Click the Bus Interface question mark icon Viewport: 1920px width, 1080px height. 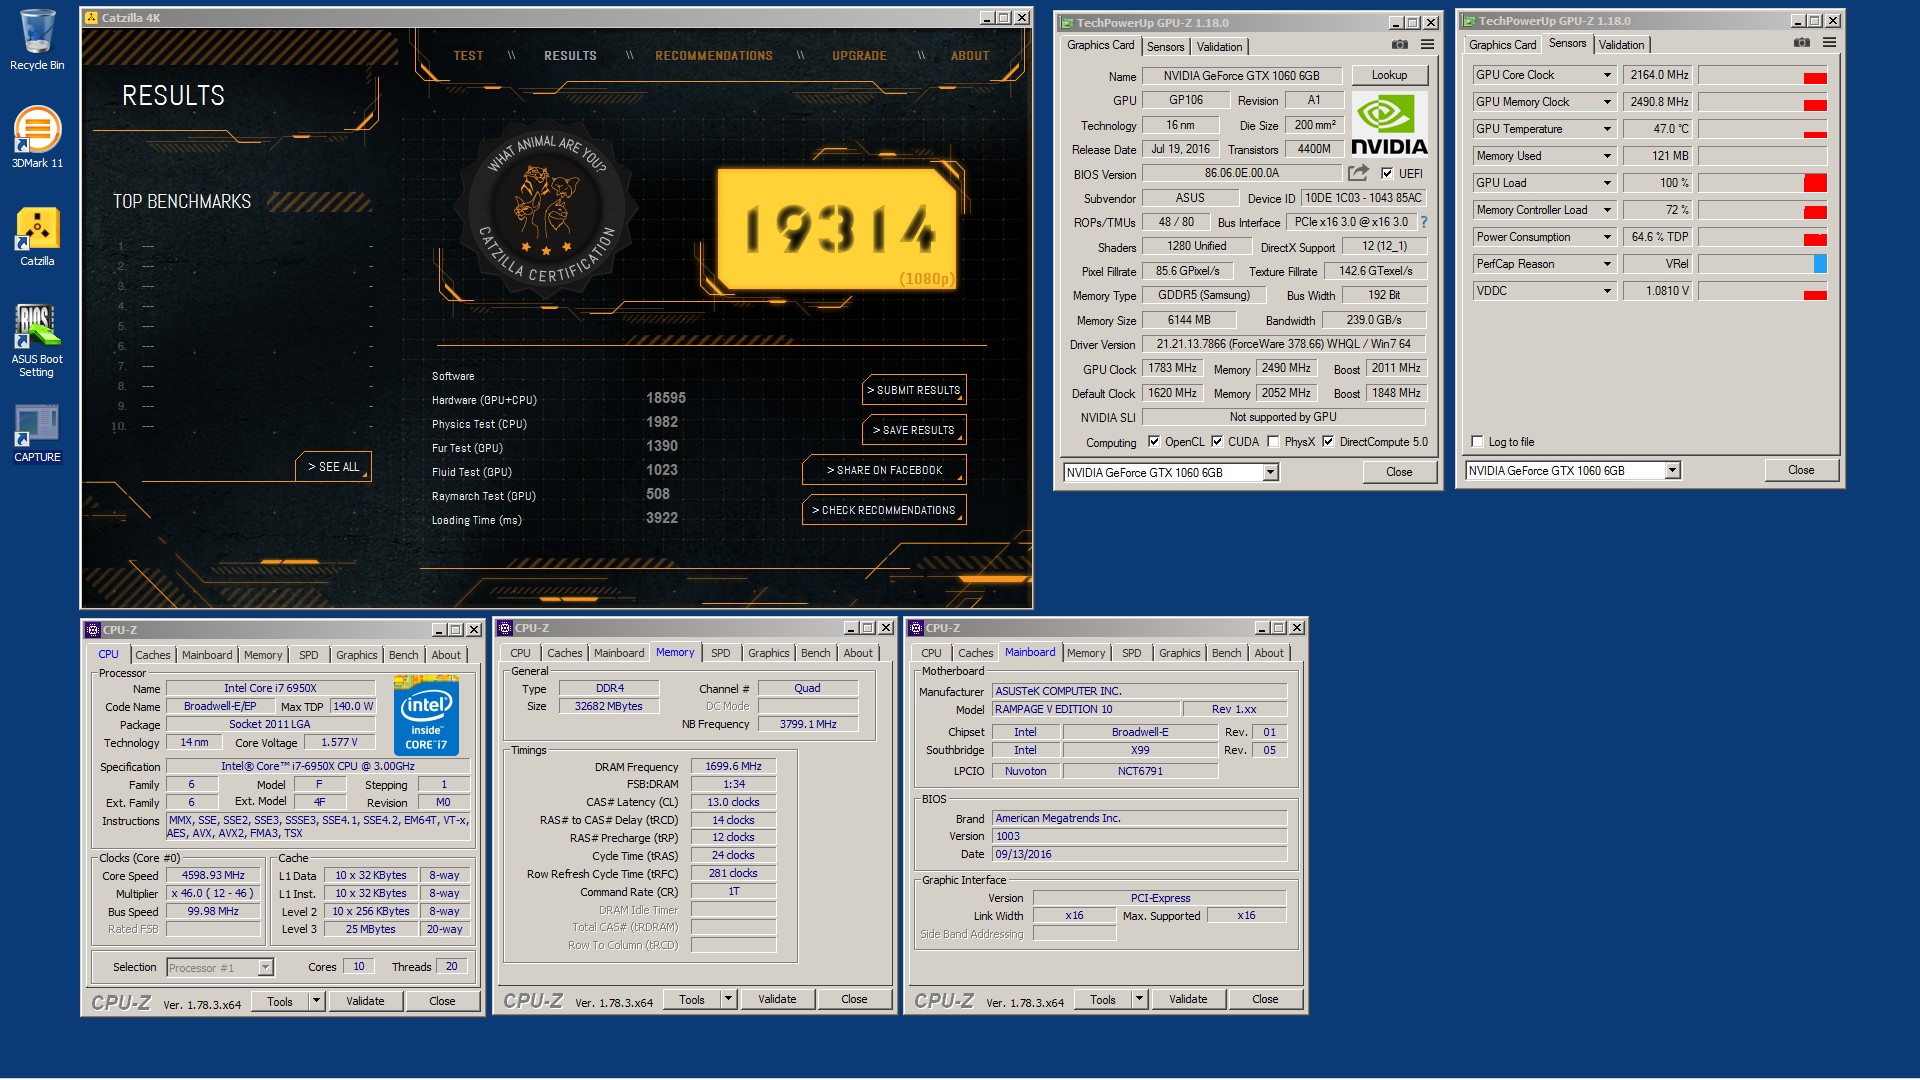click(x=1424, y=222)
